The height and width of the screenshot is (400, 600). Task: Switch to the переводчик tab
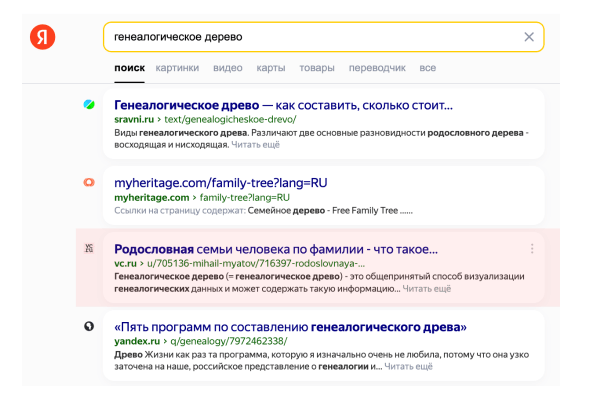[377, 68]
